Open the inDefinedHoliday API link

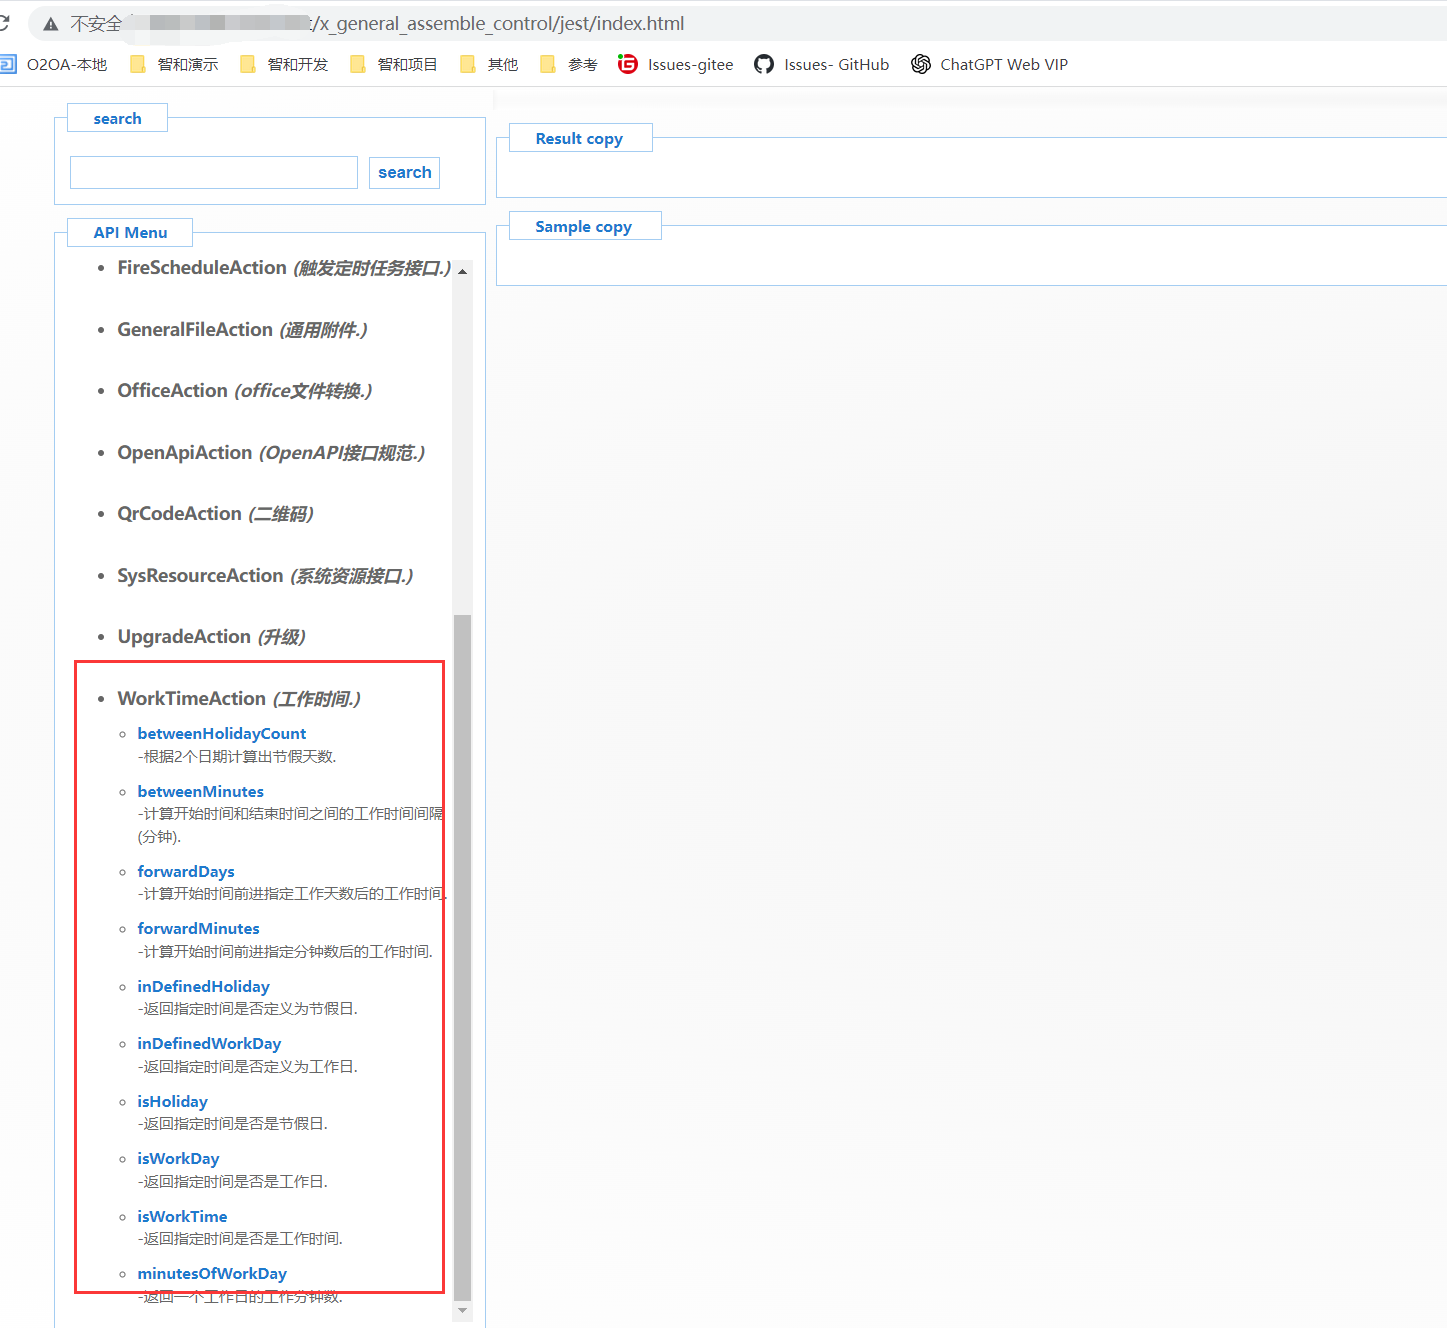[x=204, y=987]
